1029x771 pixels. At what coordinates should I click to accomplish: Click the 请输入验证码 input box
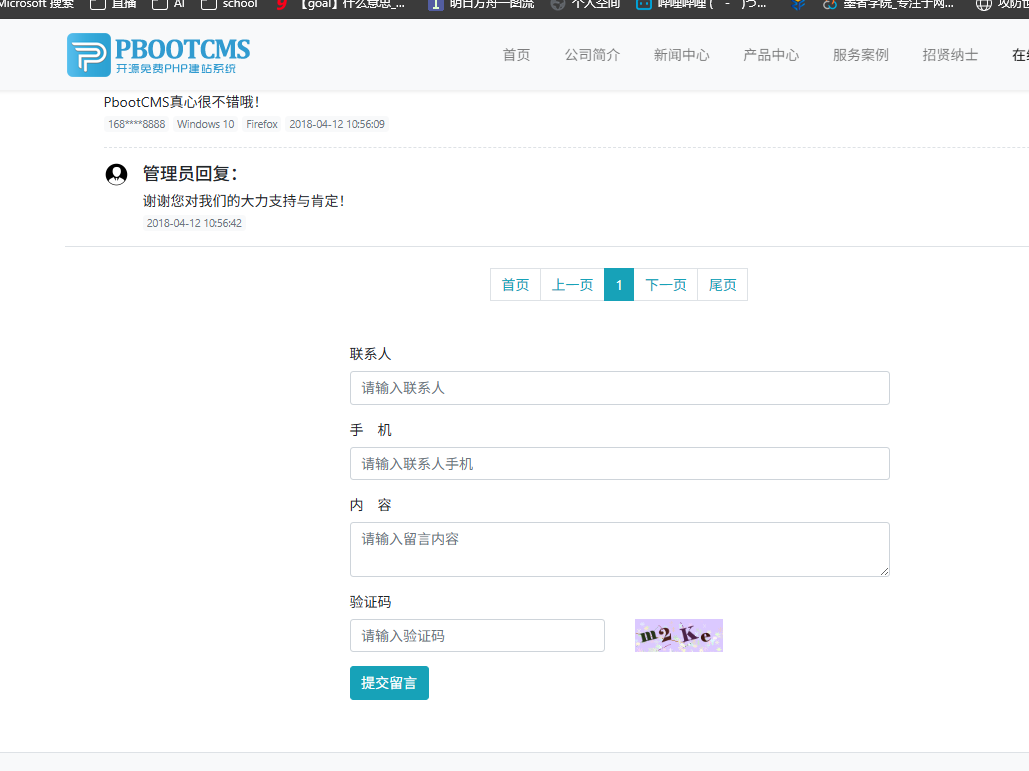[477, 636]
